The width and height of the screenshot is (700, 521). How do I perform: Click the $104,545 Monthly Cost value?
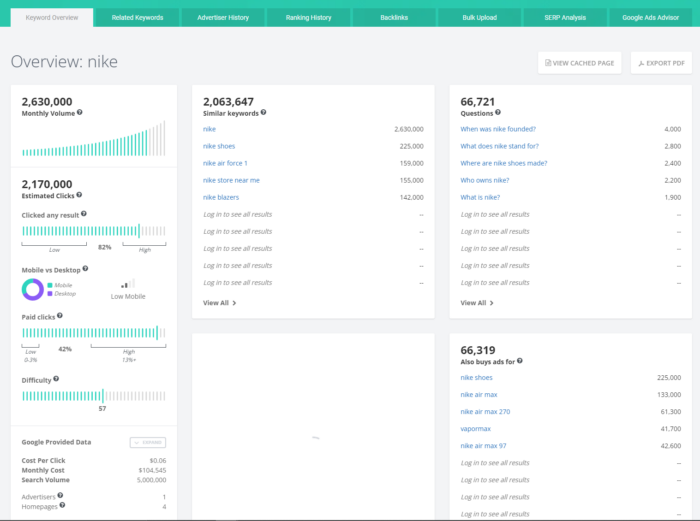pos(152,470)
